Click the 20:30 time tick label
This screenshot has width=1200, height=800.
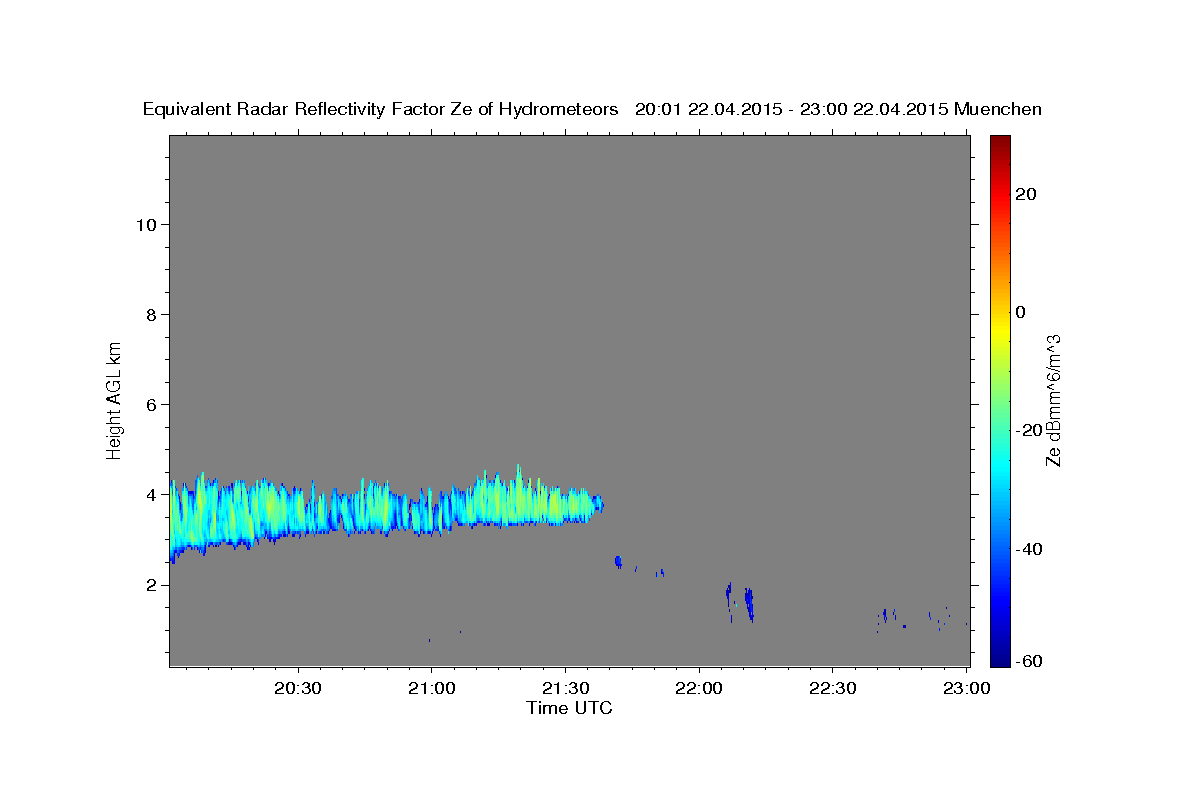(x=297, y=688)
